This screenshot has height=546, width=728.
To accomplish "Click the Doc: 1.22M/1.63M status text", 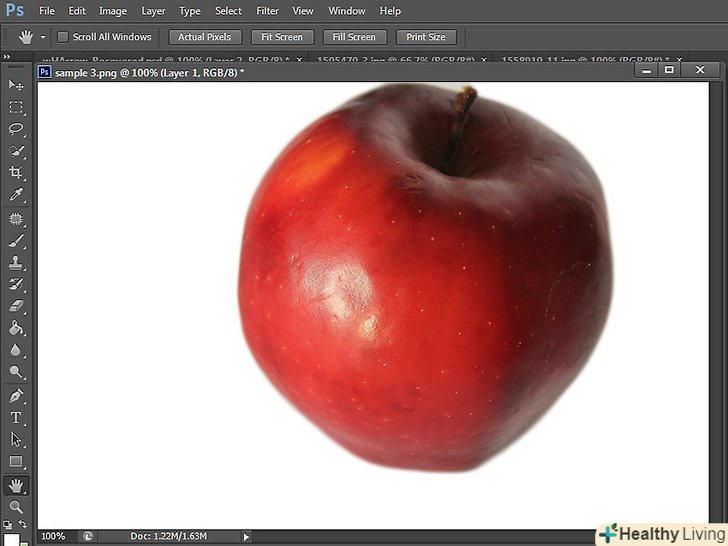I will tap(169, 536).
